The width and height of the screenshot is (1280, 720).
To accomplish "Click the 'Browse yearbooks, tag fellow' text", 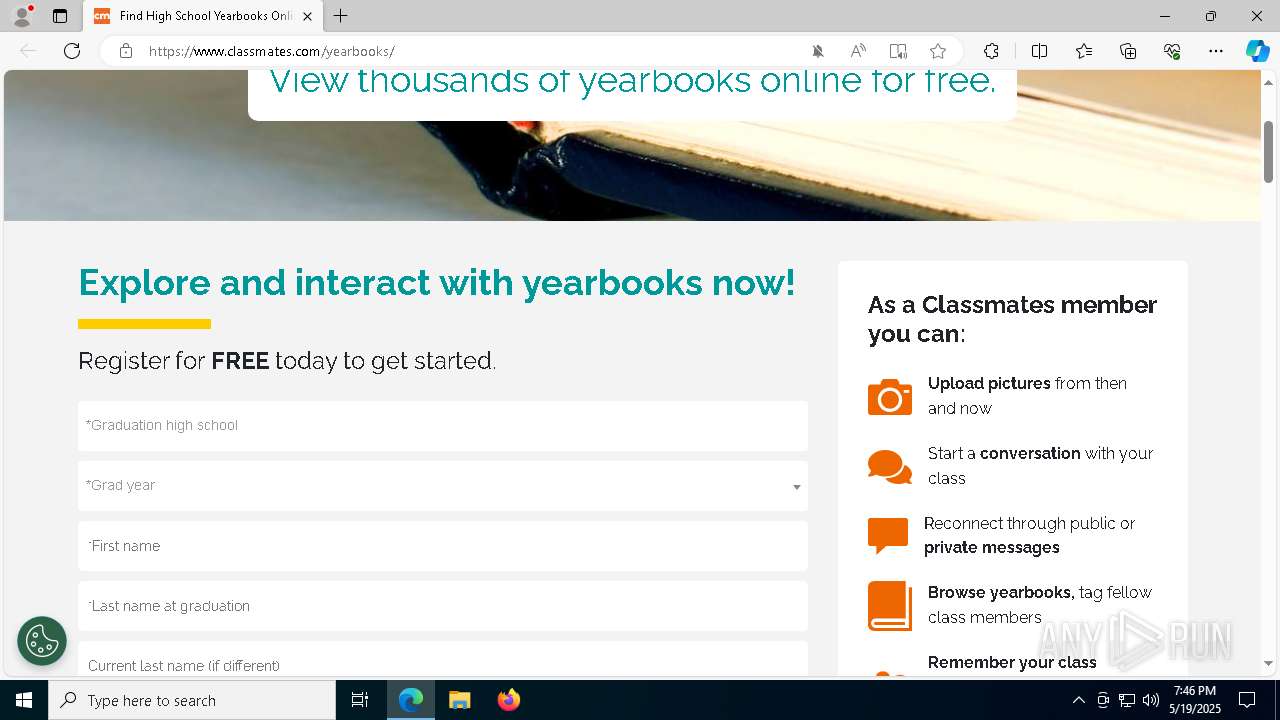I will coord(1040,593).
